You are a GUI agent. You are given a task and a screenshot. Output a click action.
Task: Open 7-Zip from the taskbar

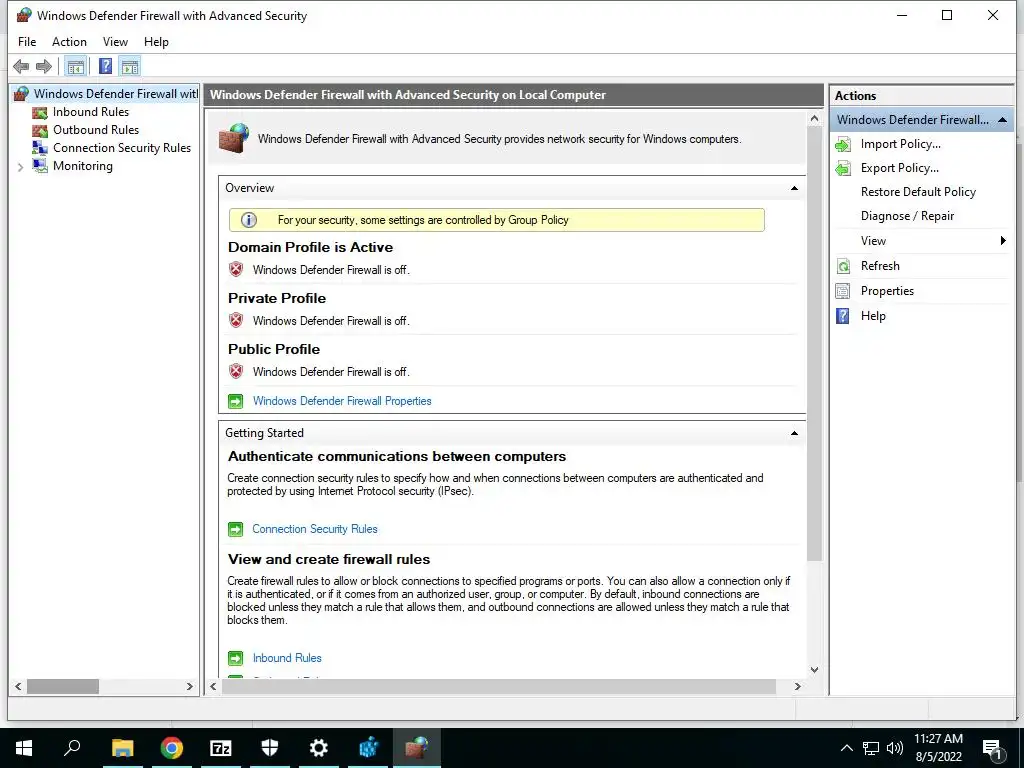221,748
